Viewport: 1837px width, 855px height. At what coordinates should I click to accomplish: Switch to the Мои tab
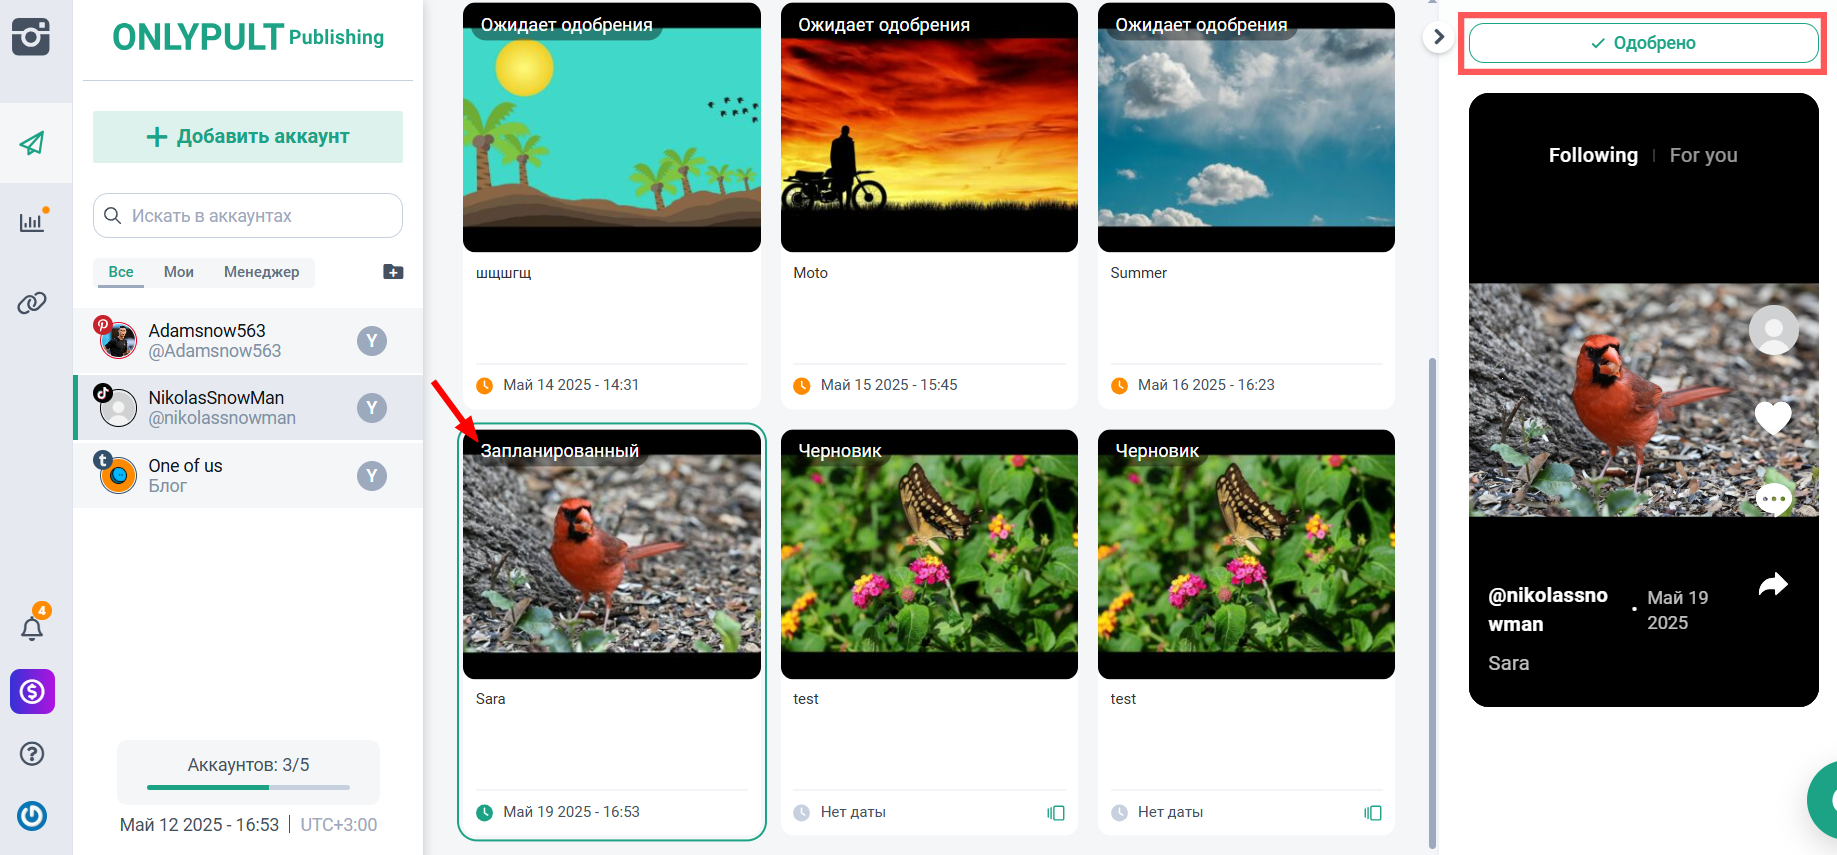[179, 272]
